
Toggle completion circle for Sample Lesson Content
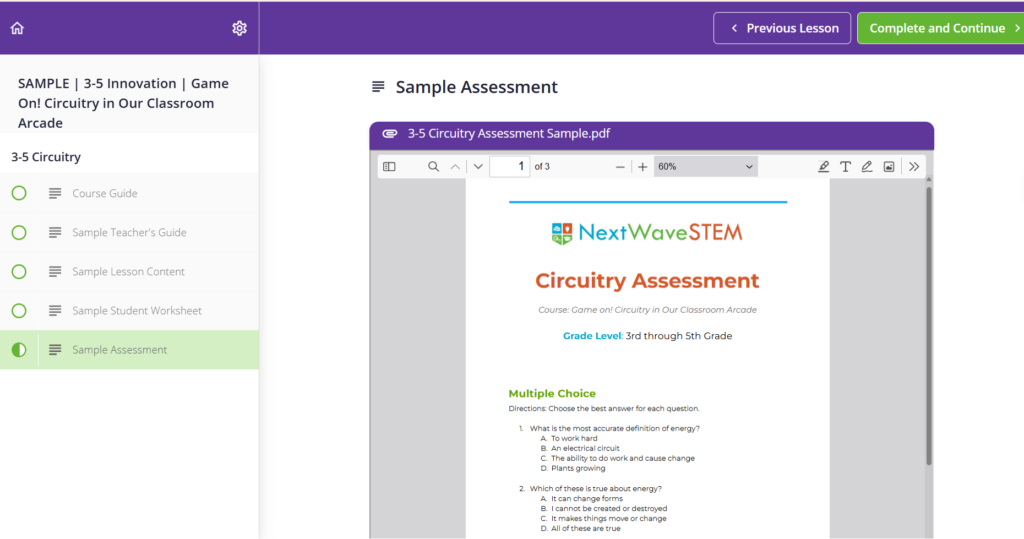[19, 272]
